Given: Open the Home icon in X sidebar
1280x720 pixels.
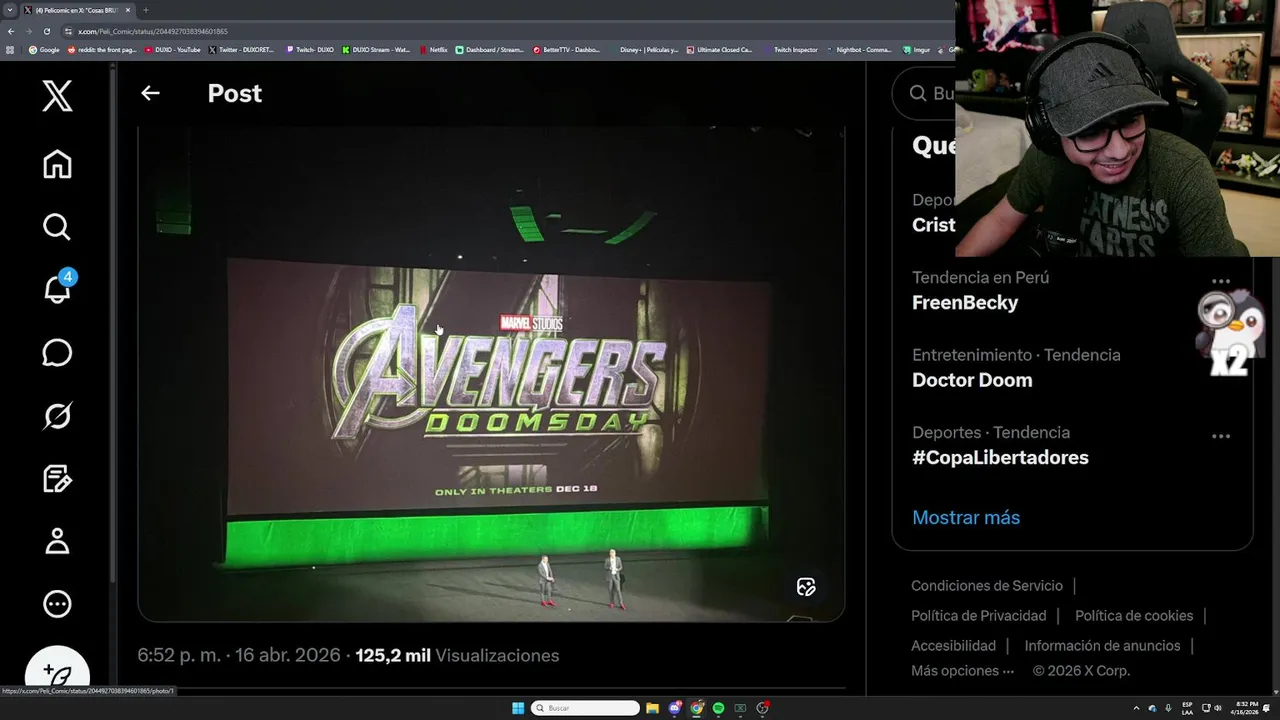Looking at the screenshot, I should [57, 164].
